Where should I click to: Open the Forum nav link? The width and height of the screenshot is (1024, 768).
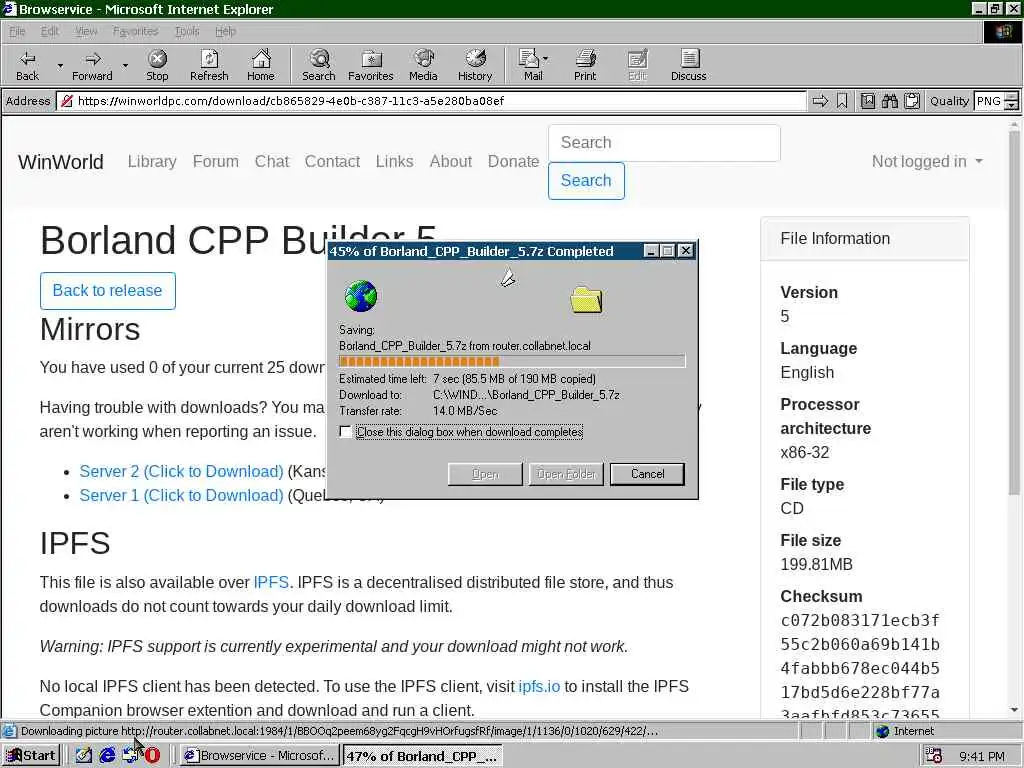[x=216, y=161]
